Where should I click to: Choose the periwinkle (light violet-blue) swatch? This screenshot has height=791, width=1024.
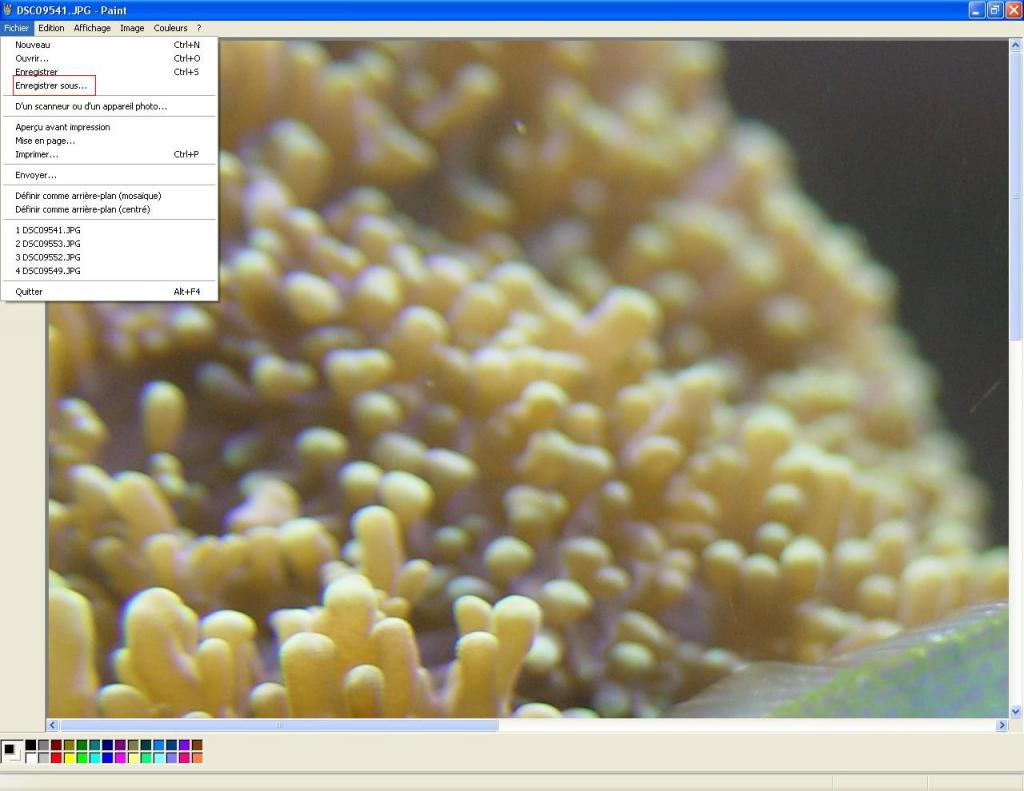(x=171, y=758)
